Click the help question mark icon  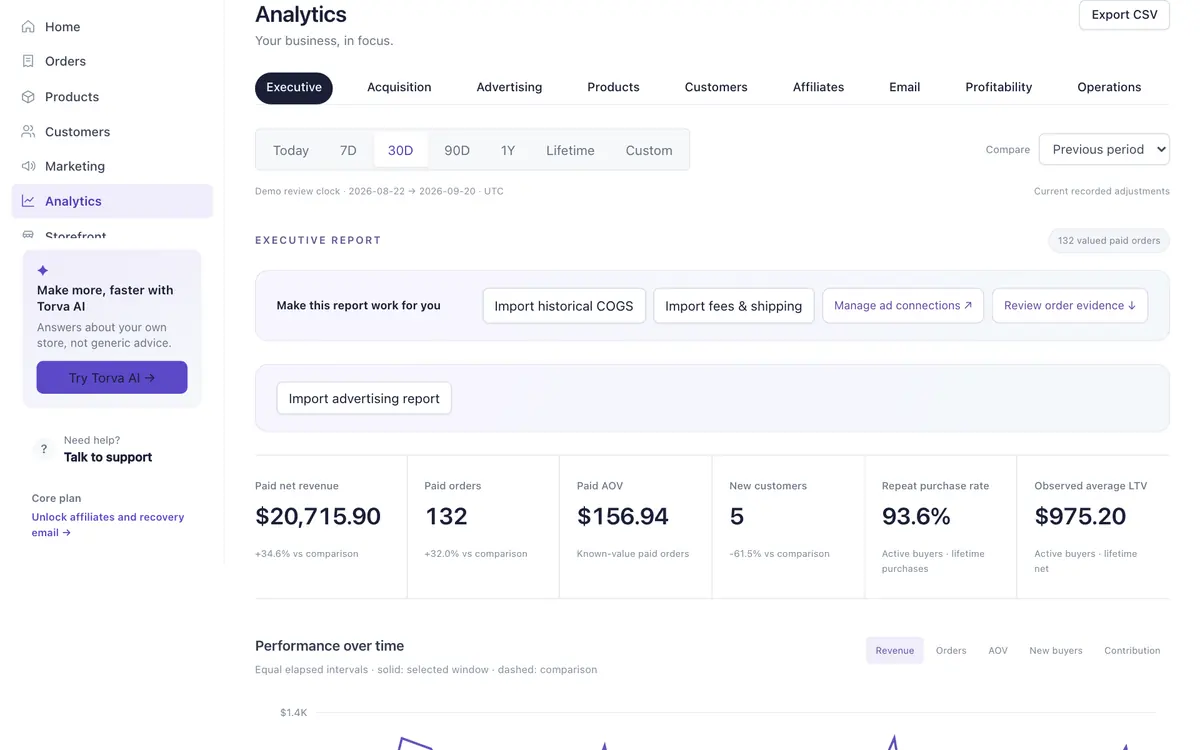pyautogui.click(x=43, y=449)
